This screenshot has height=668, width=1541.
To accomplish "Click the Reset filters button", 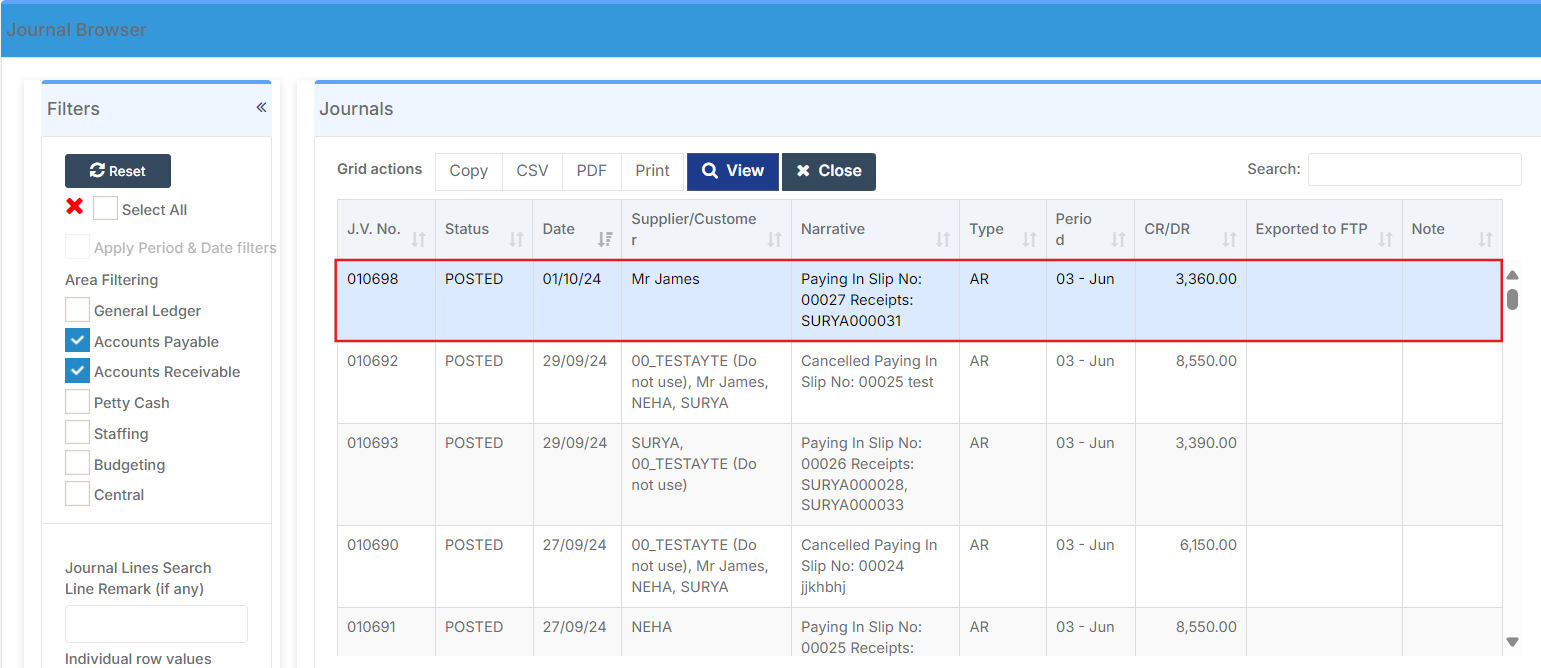I will pos(118,171).
